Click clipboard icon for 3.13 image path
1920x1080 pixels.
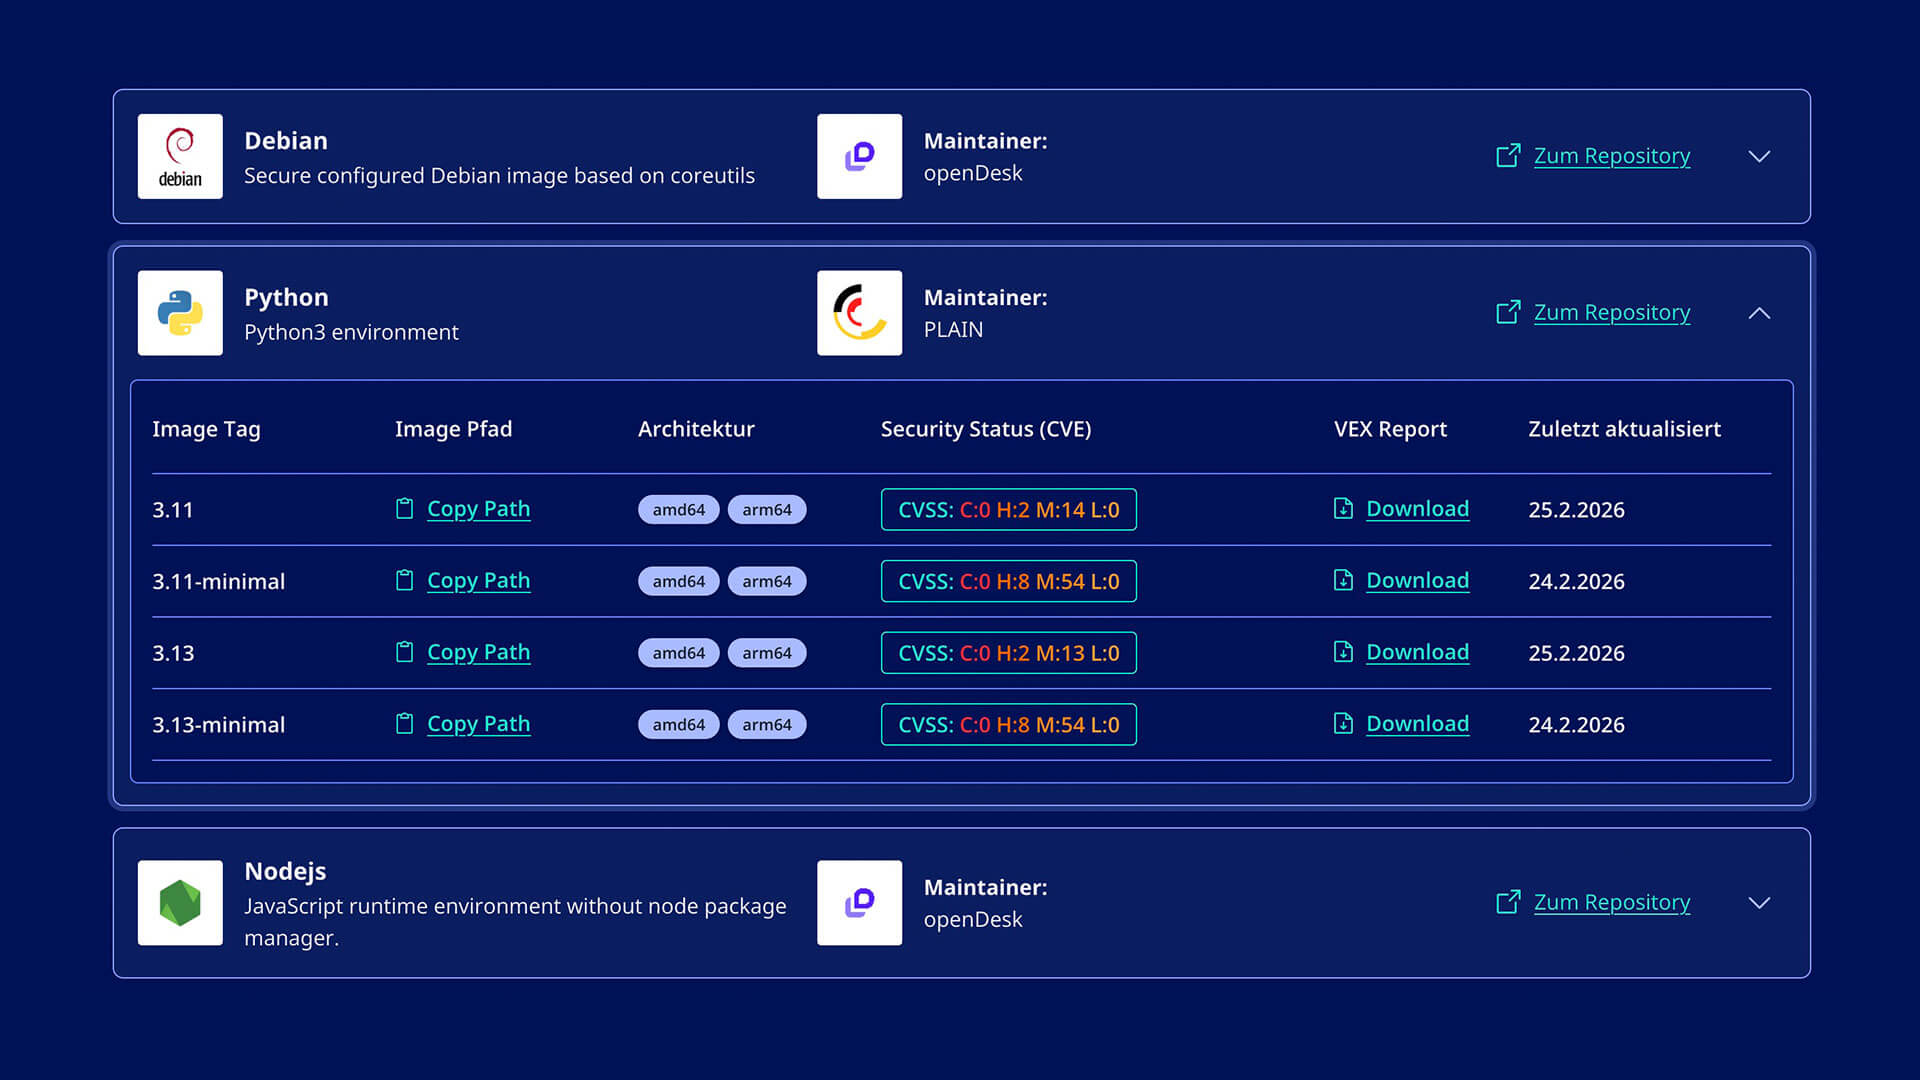pos(404,653)
